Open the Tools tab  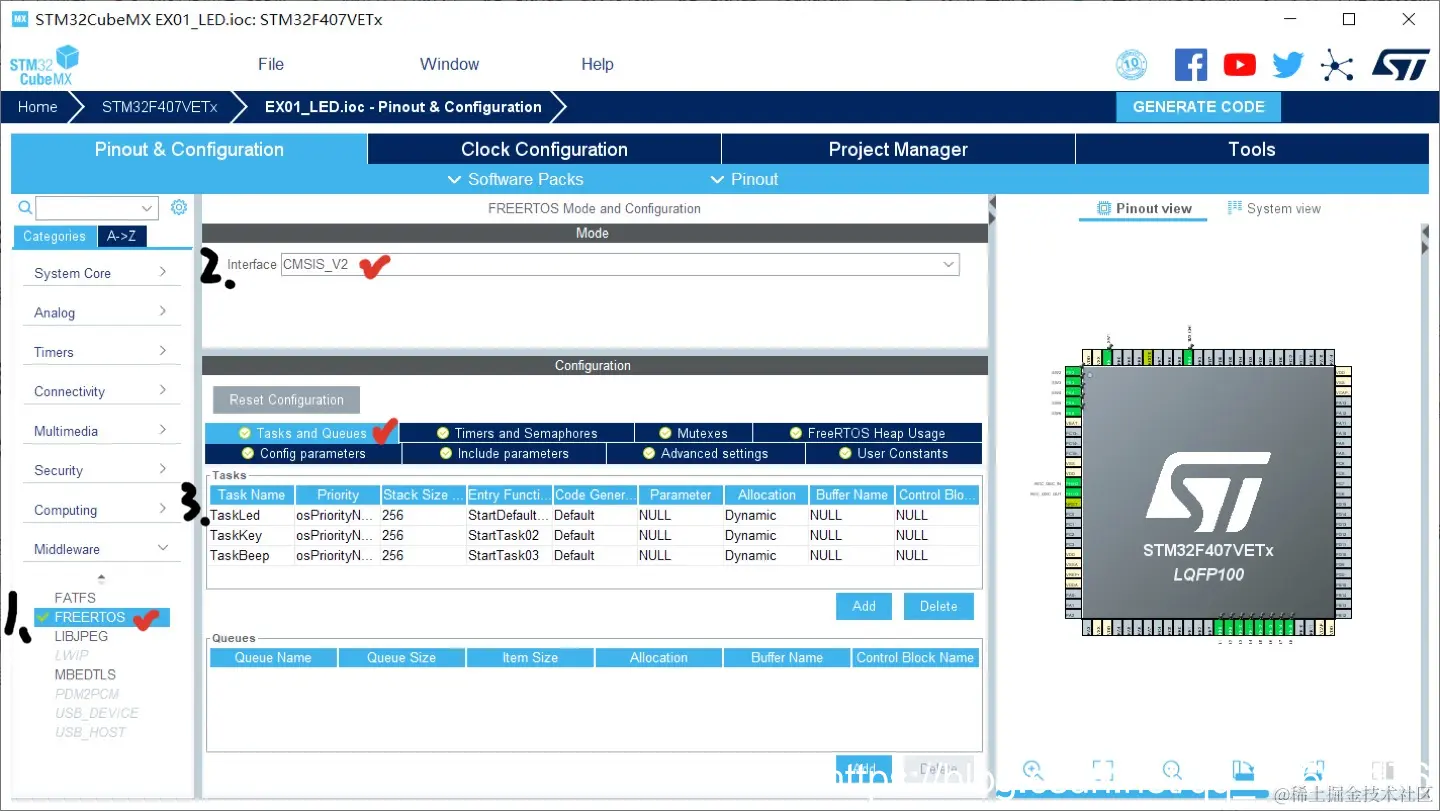1252,149
